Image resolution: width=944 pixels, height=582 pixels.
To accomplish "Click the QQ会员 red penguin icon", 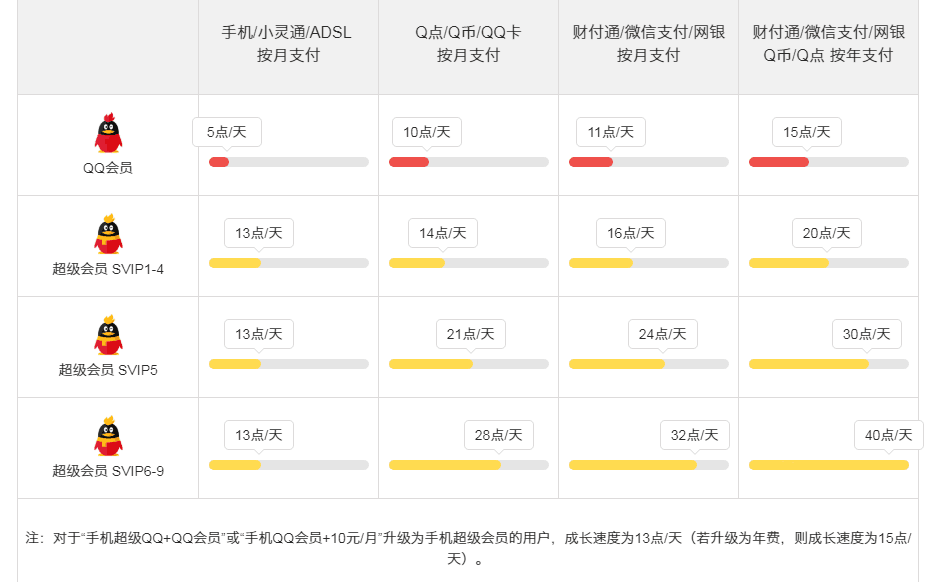I will pyautogui.click(x=108, y=133).
